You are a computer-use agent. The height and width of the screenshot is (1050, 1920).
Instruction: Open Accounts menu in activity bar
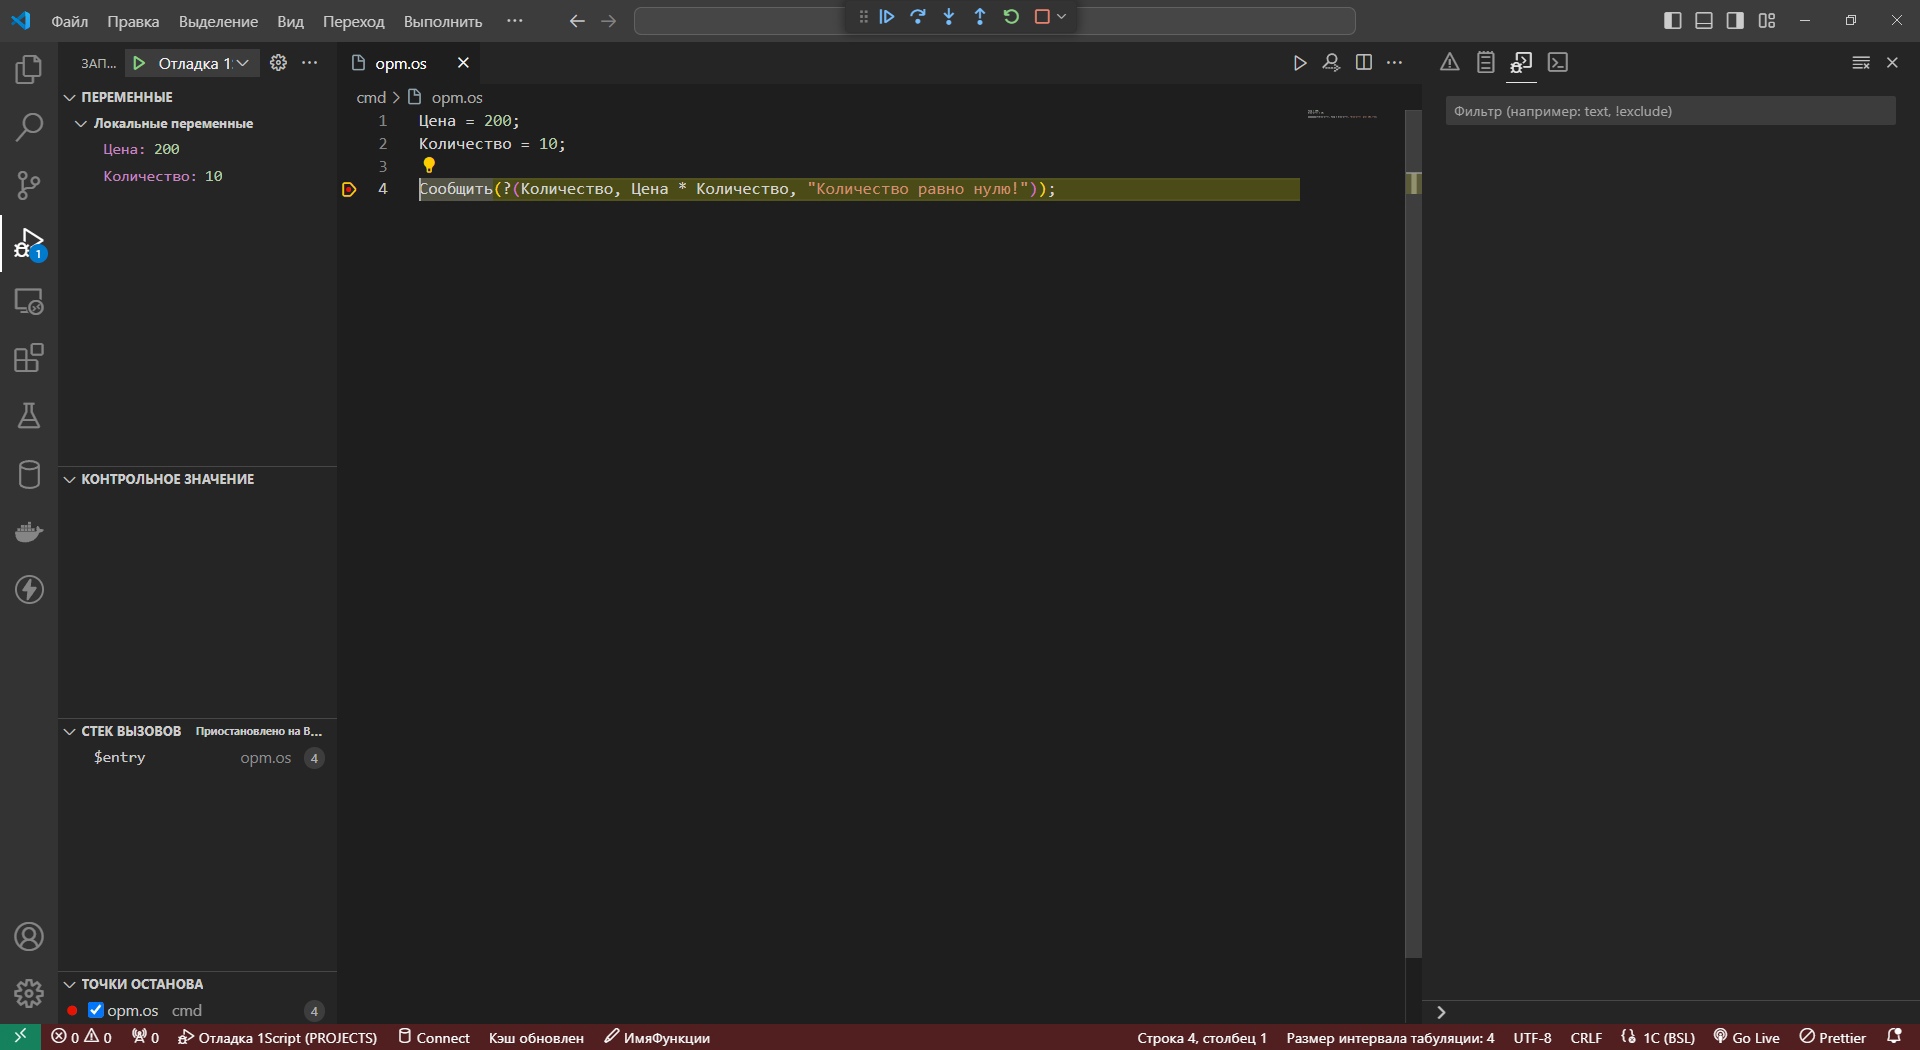coord(29,937)
